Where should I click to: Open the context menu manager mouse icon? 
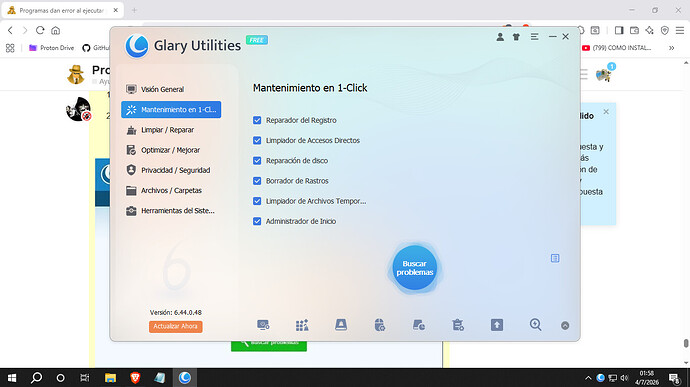click(x=380, y=325)
